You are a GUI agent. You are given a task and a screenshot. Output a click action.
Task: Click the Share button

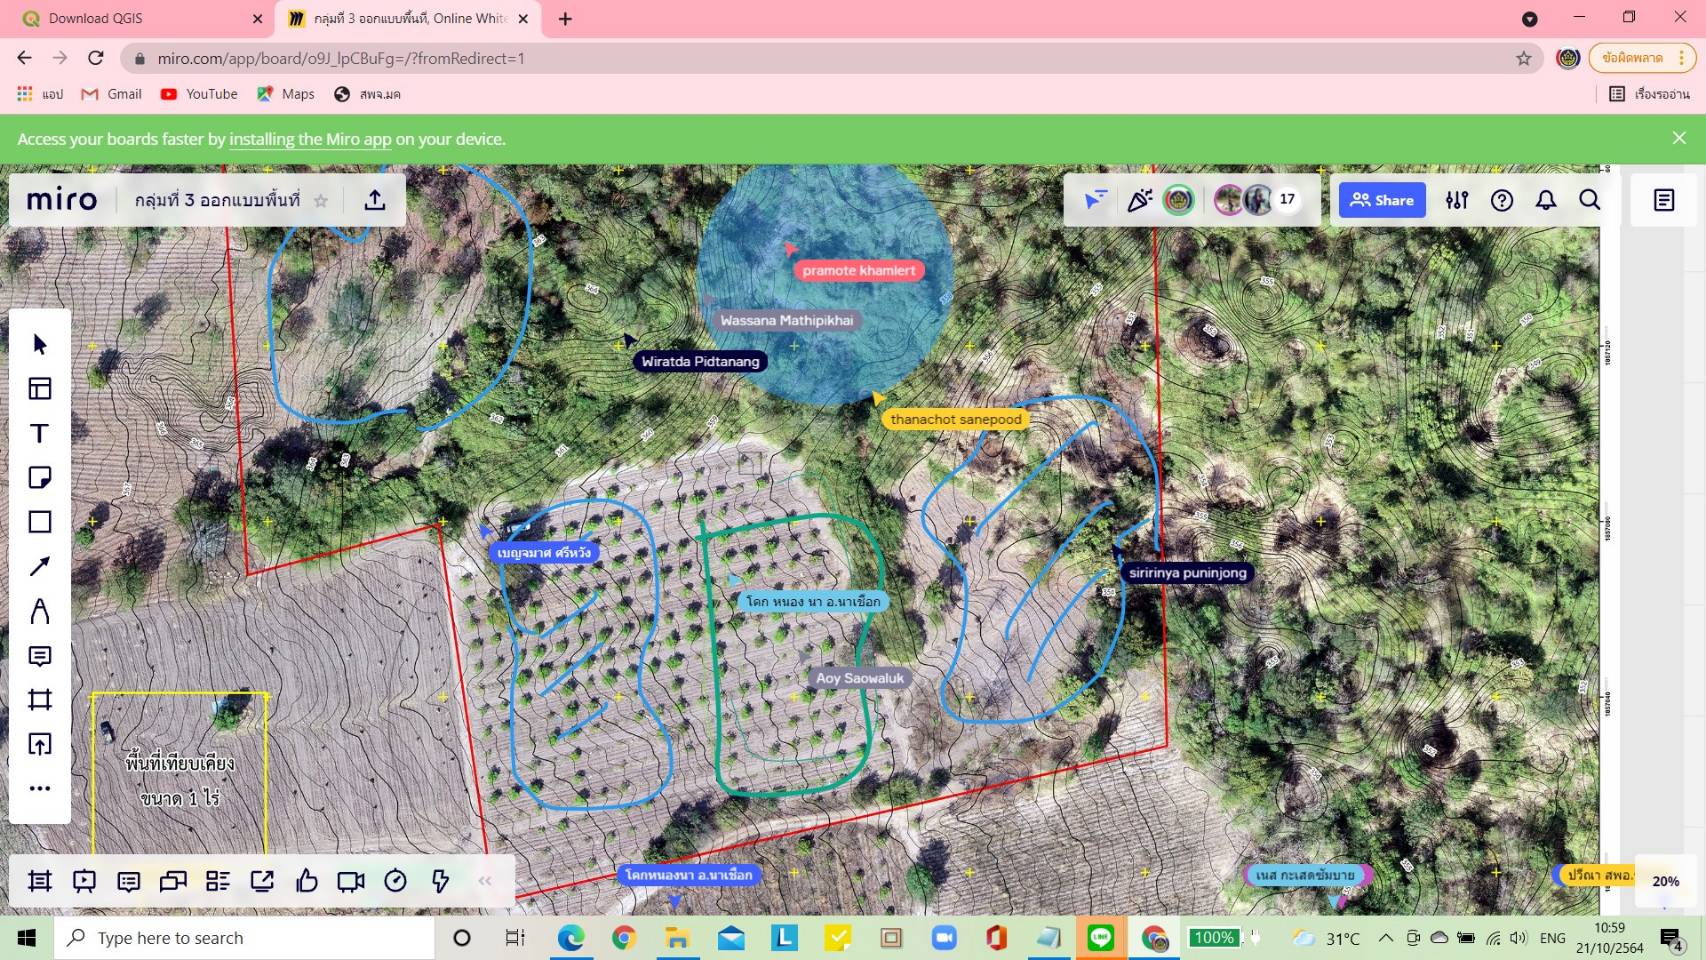pyautogui.click(x=1382, y=200)
